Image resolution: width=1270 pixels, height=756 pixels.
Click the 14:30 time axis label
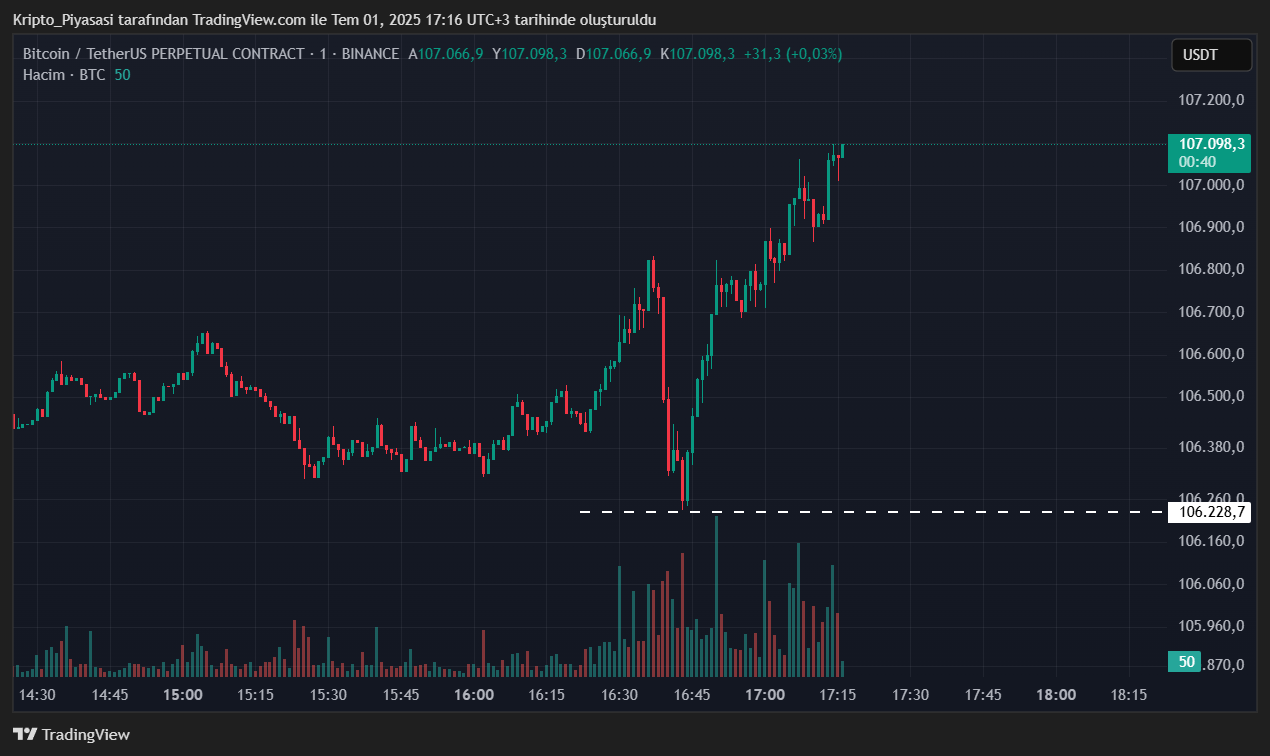37,695
